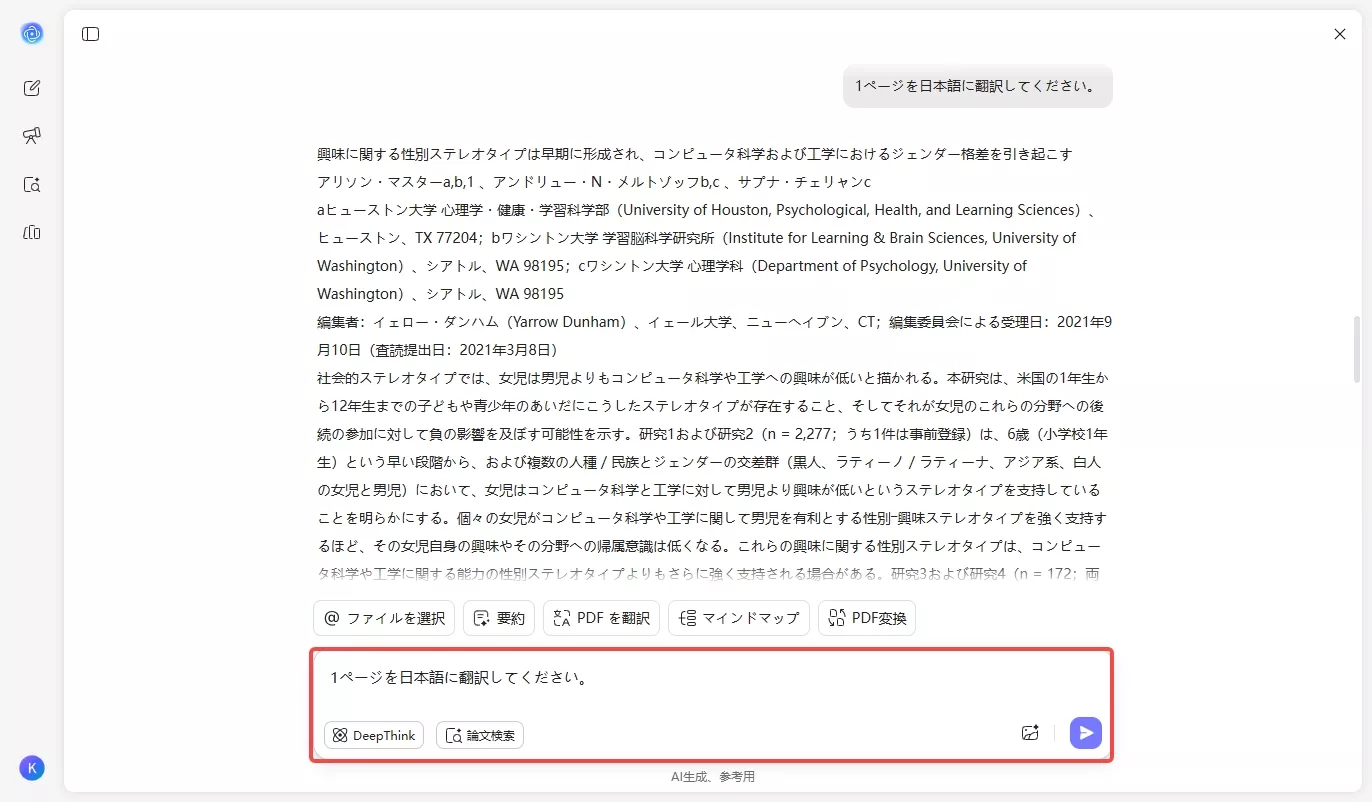This screenshot has width=1372, height=802.
Task: Enable DeepThink mode
Action: coord(373,735)
